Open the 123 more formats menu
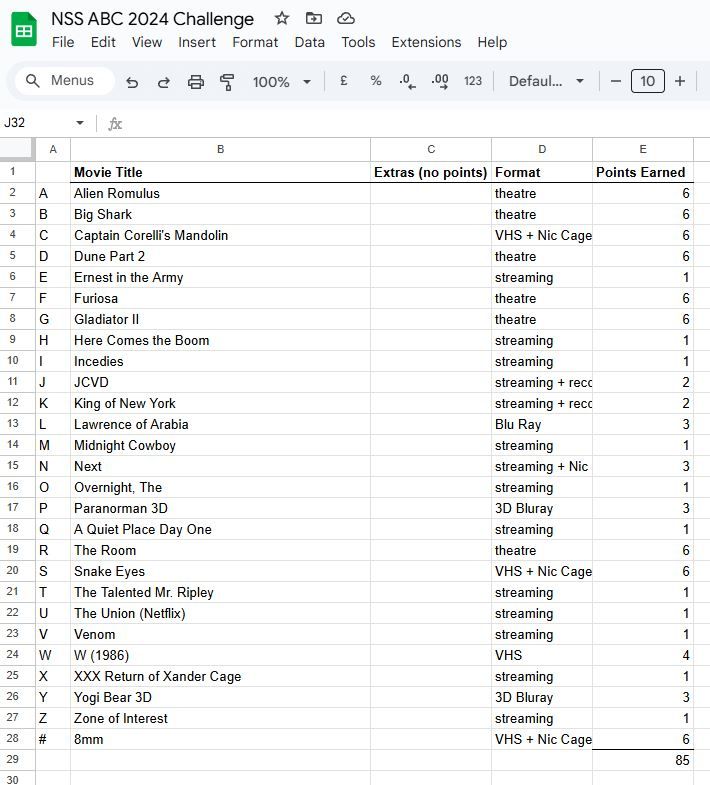The height and width of the screenshot is (785, 710). (x=473, y=81)
